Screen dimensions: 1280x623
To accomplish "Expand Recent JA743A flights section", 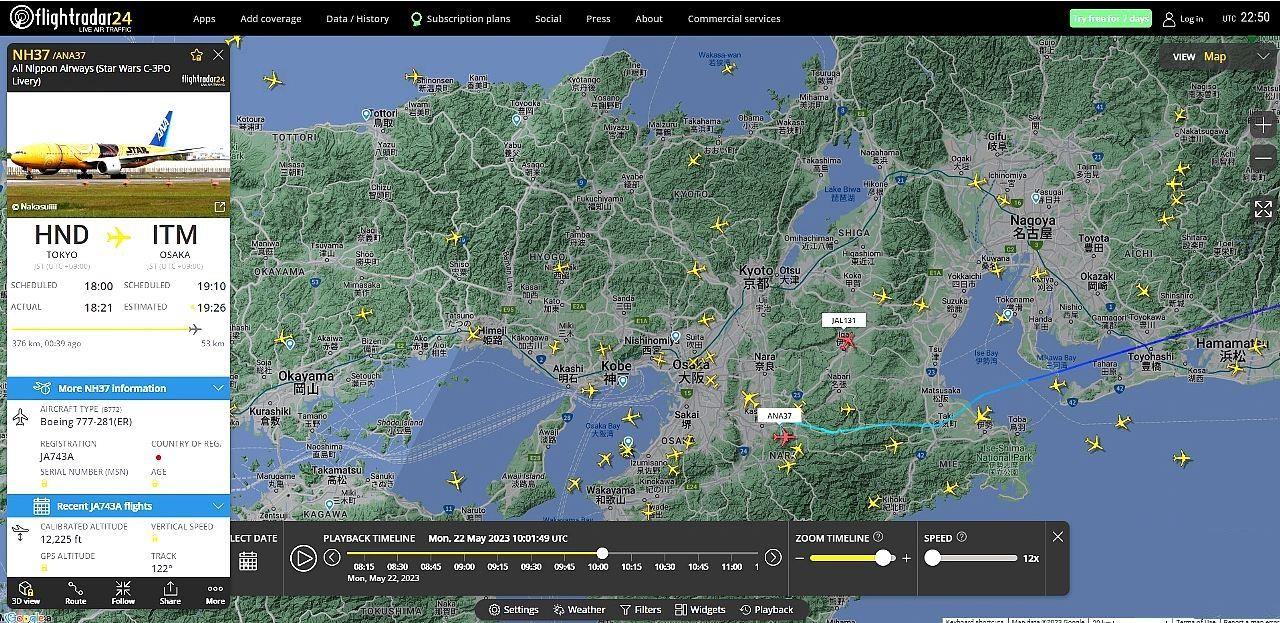I will tap(118, 506).
